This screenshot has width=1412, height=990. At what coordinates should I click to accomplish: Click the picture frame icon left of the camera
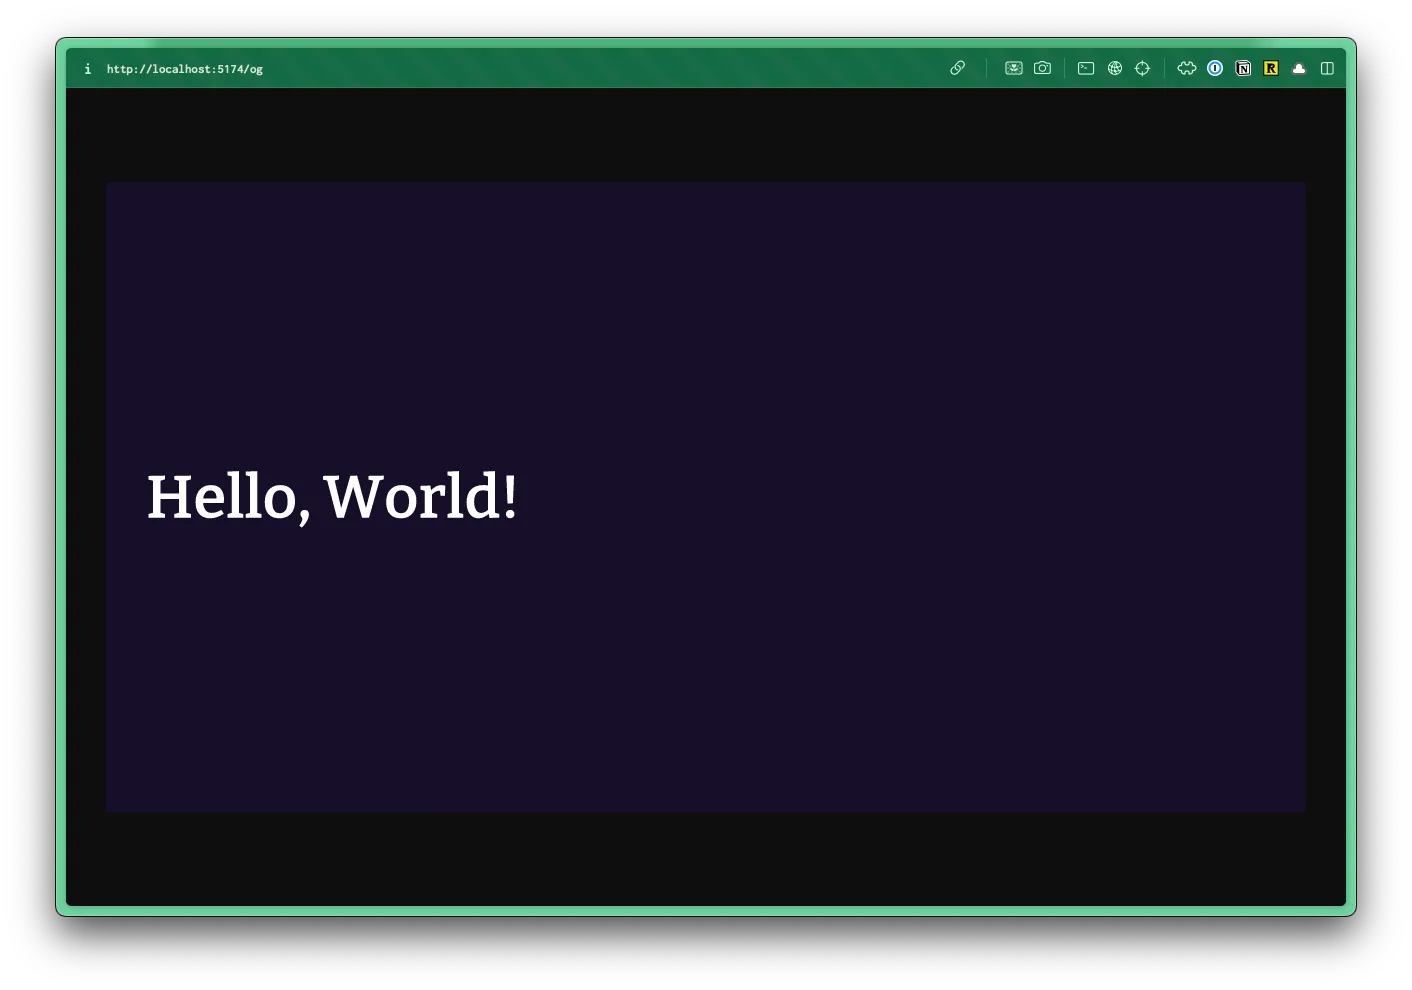(1013, 68)
